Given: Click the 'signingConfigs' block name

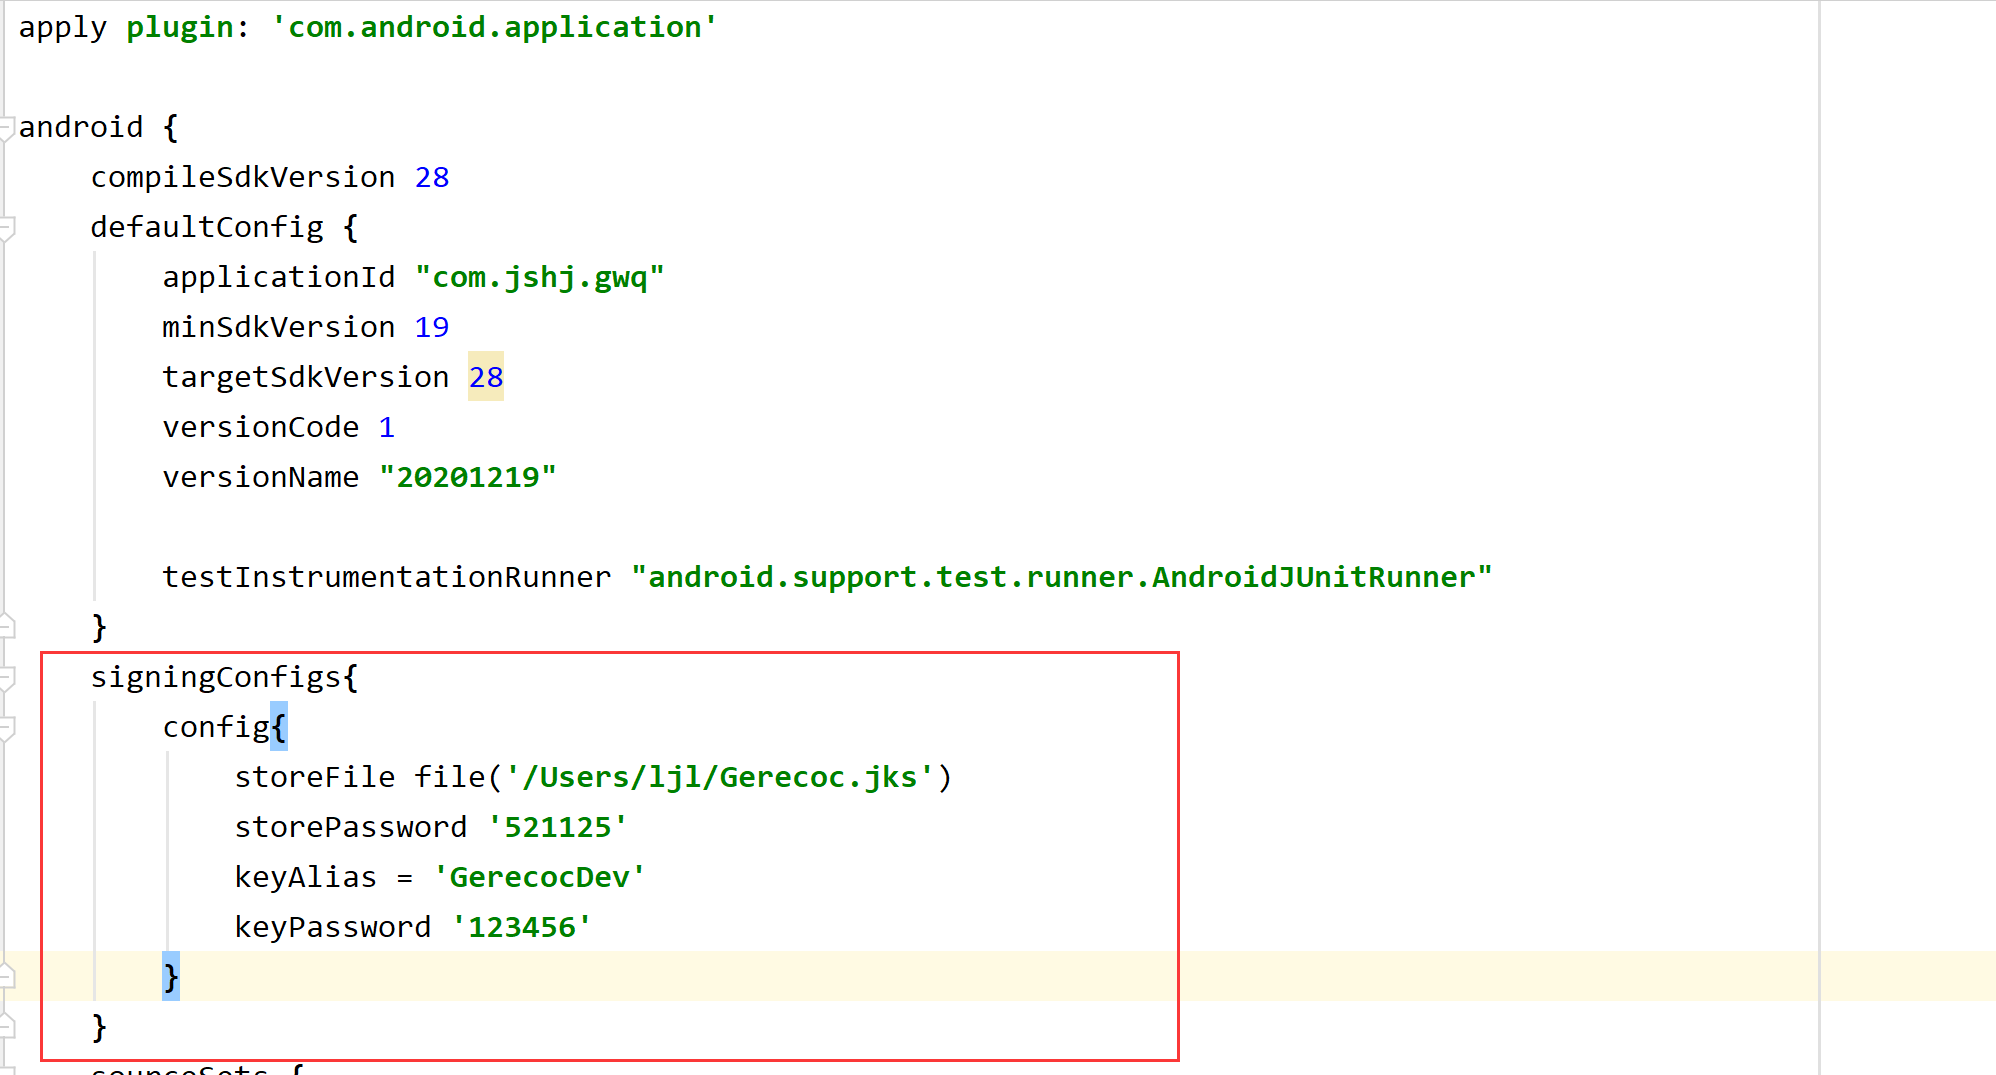Looking at the screenshot, I should click(216, 678).
